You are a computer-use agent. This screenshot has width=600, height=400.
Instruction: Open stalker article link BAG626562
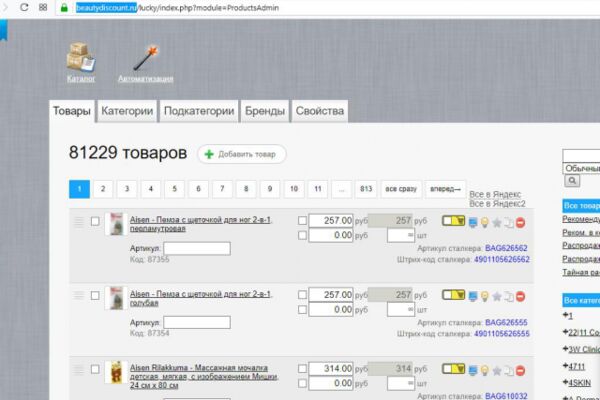506,248
